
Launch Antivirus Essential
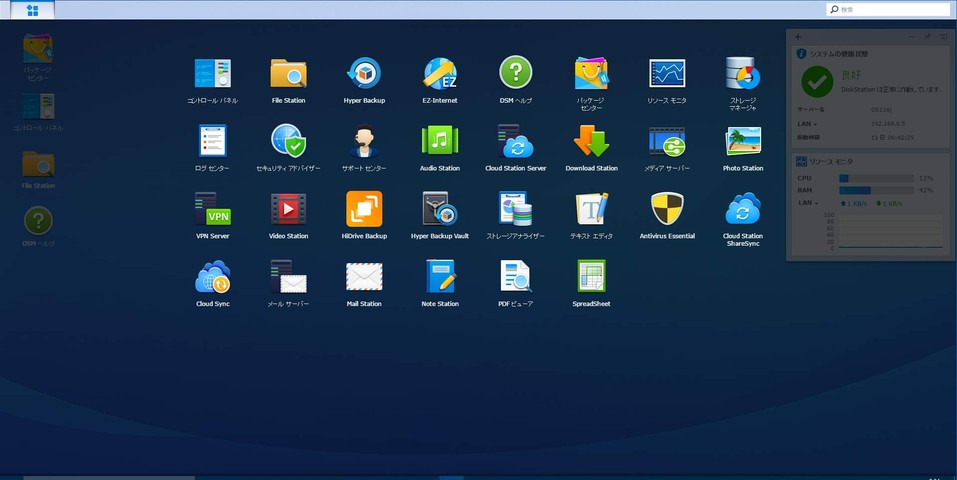click(x=667, y=209)
